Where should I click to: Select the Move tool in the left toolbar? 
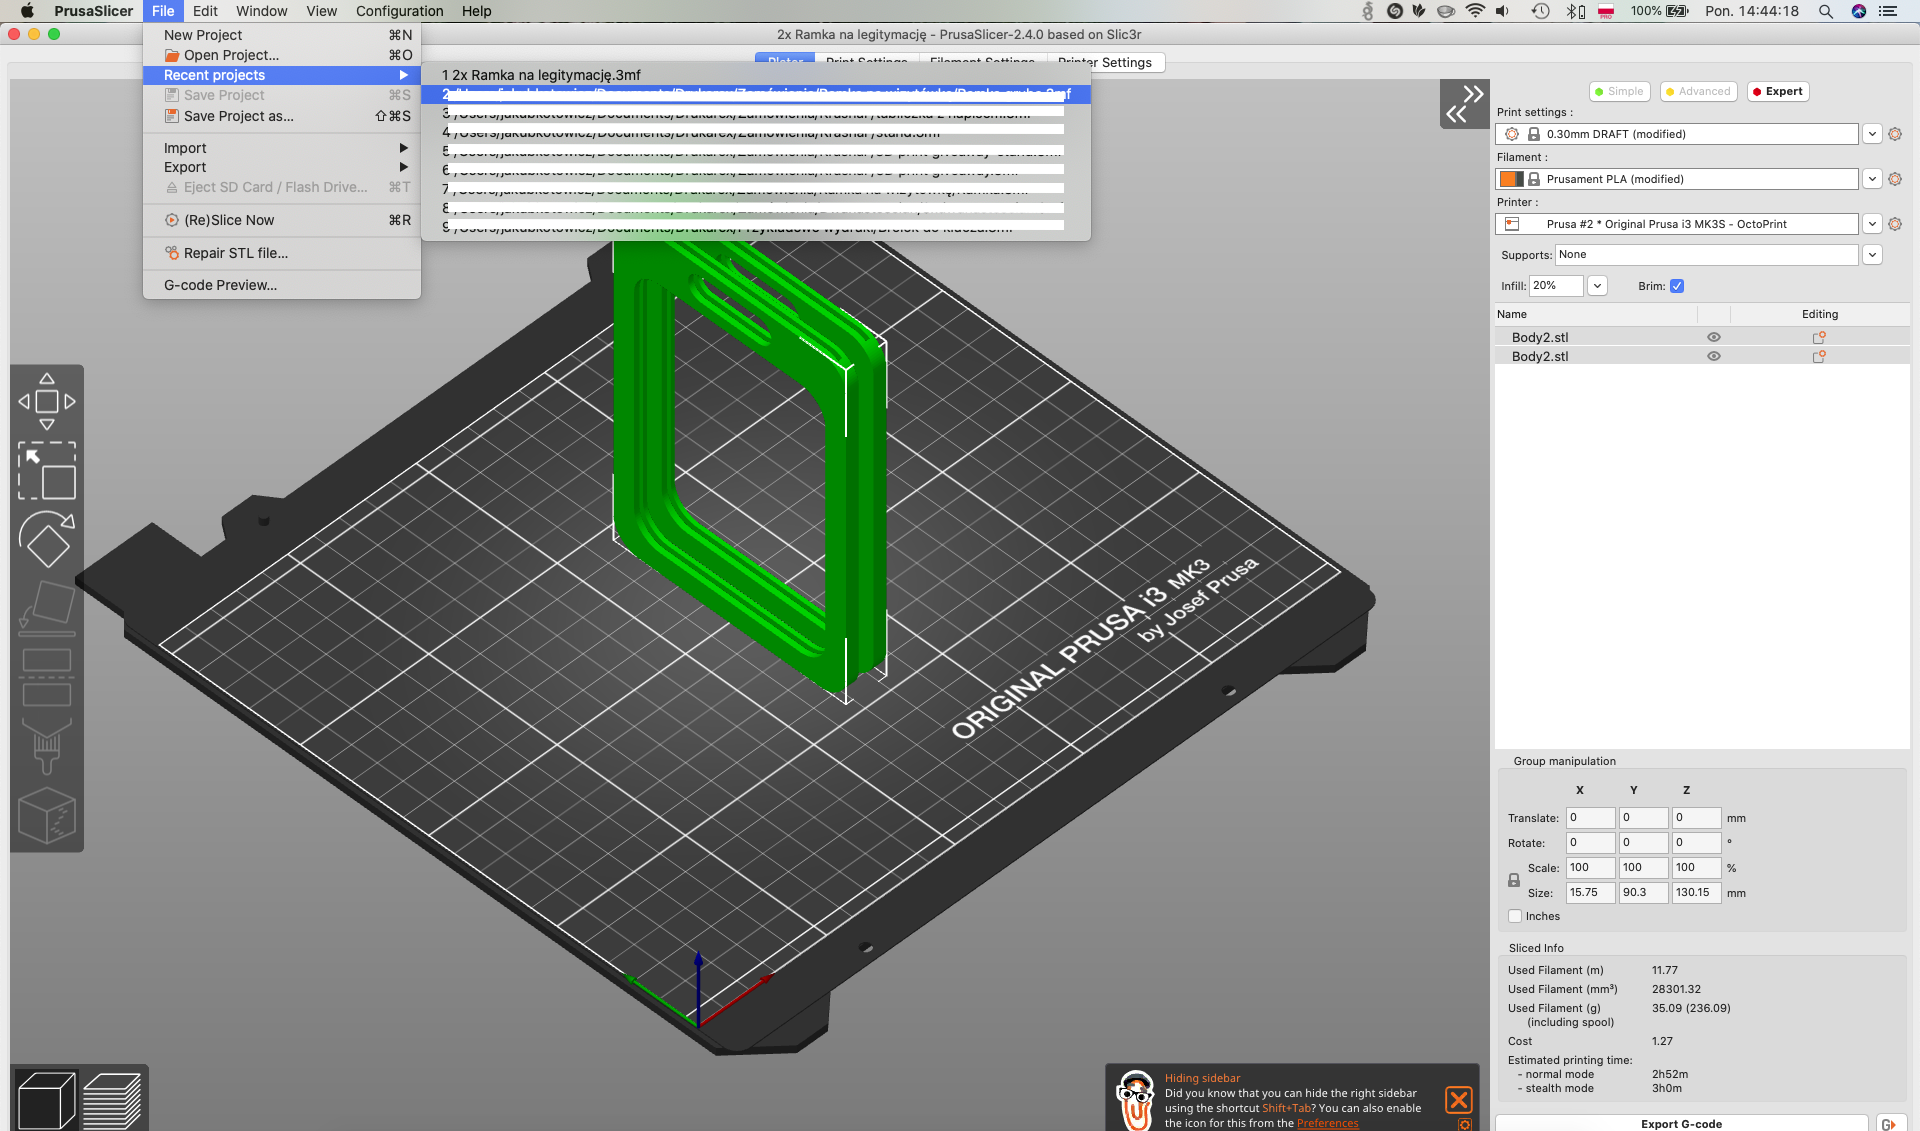pos(47,400)
